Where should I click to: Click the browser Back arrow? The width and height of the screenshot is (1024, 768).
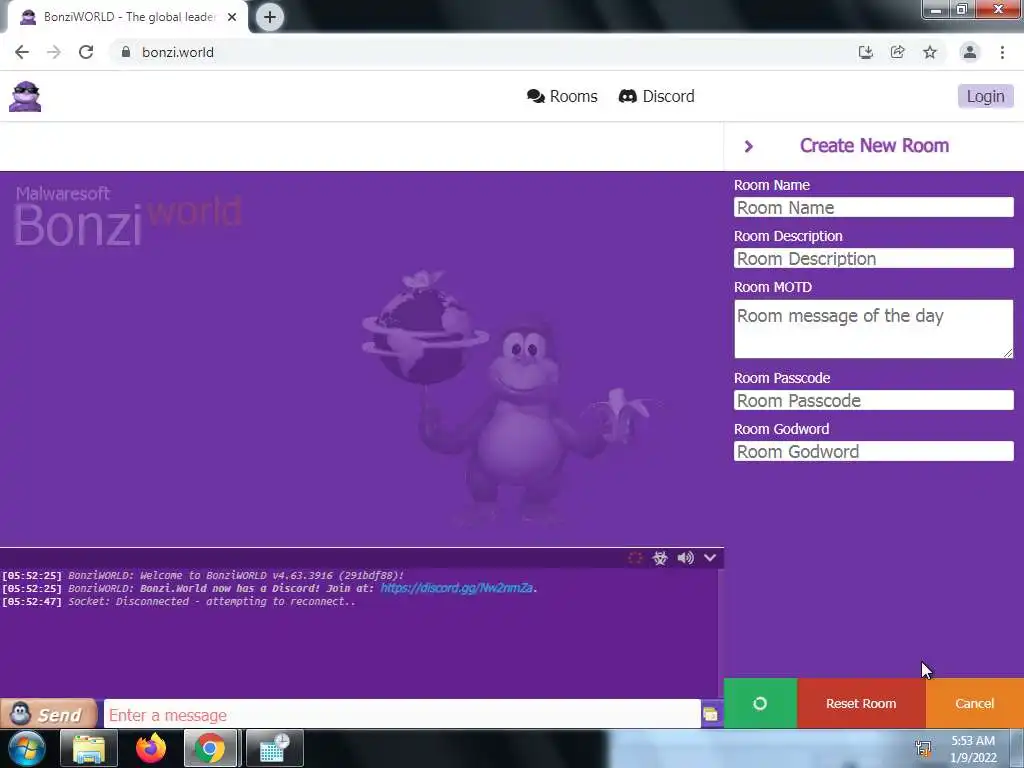[x=22, y=52]
